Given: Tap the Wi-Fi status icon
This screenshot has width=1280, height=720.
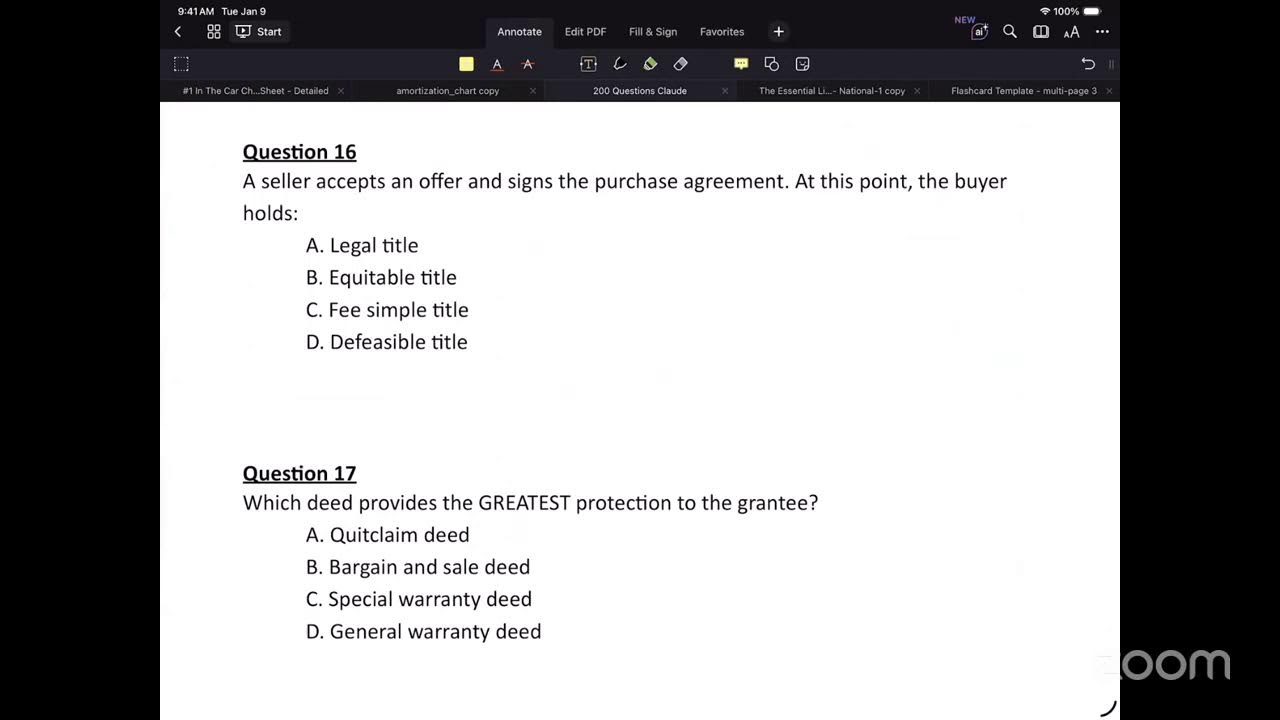Looking at the screenshot, I should (1045, 12).
